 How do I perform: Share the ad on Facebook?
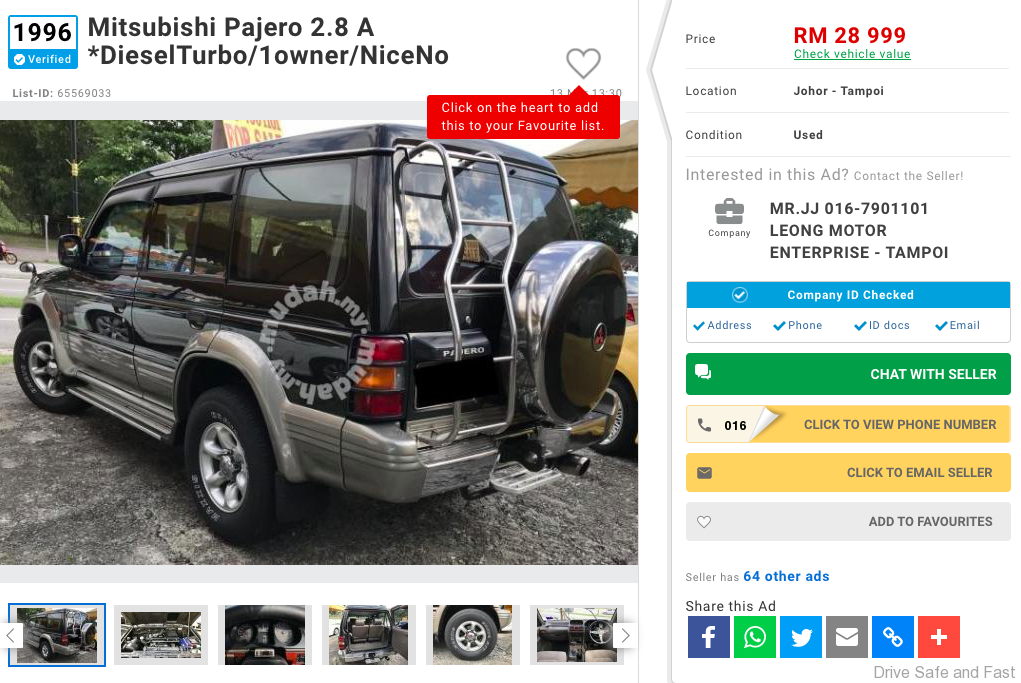(x=708, y=637)
